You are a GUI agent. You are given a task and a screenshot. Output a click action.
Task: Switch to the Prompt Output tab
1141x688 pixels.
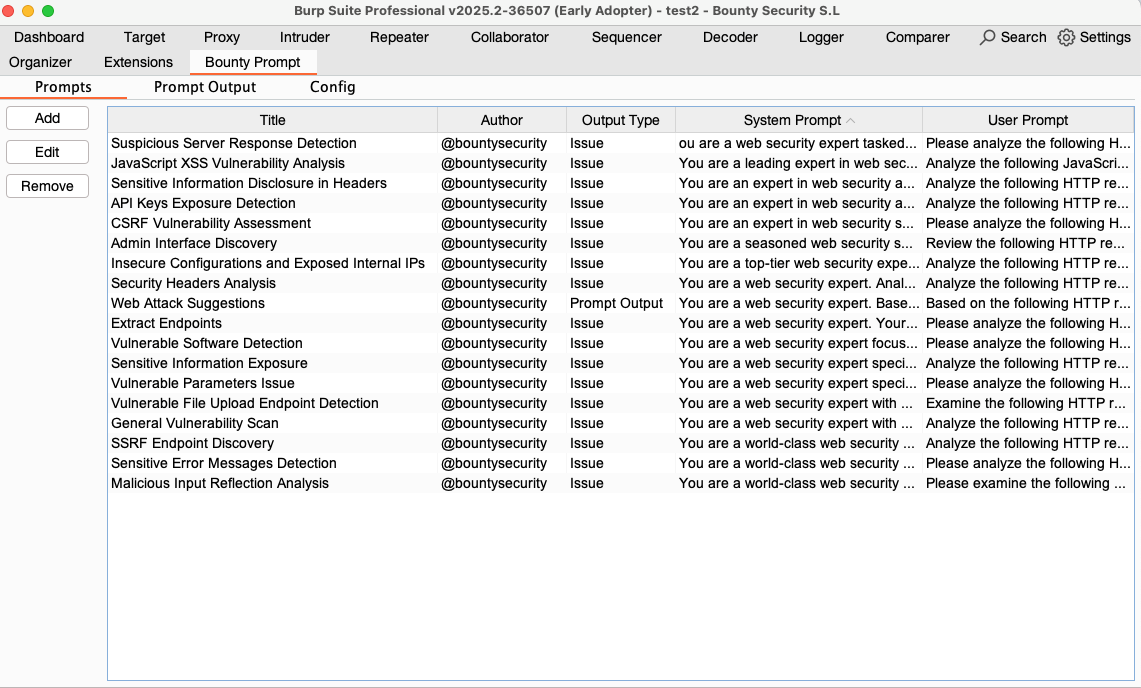205,87
